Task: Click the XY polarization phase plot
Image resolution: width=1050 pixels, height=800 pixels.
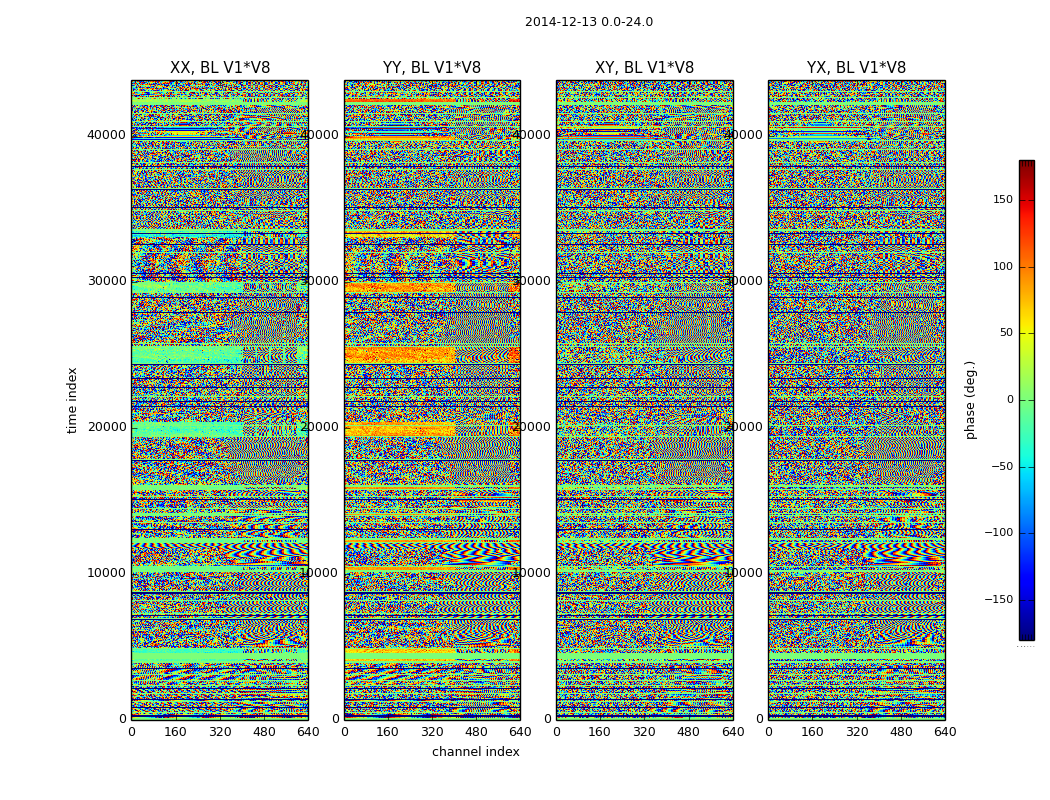Action: [x=644, y=400]
